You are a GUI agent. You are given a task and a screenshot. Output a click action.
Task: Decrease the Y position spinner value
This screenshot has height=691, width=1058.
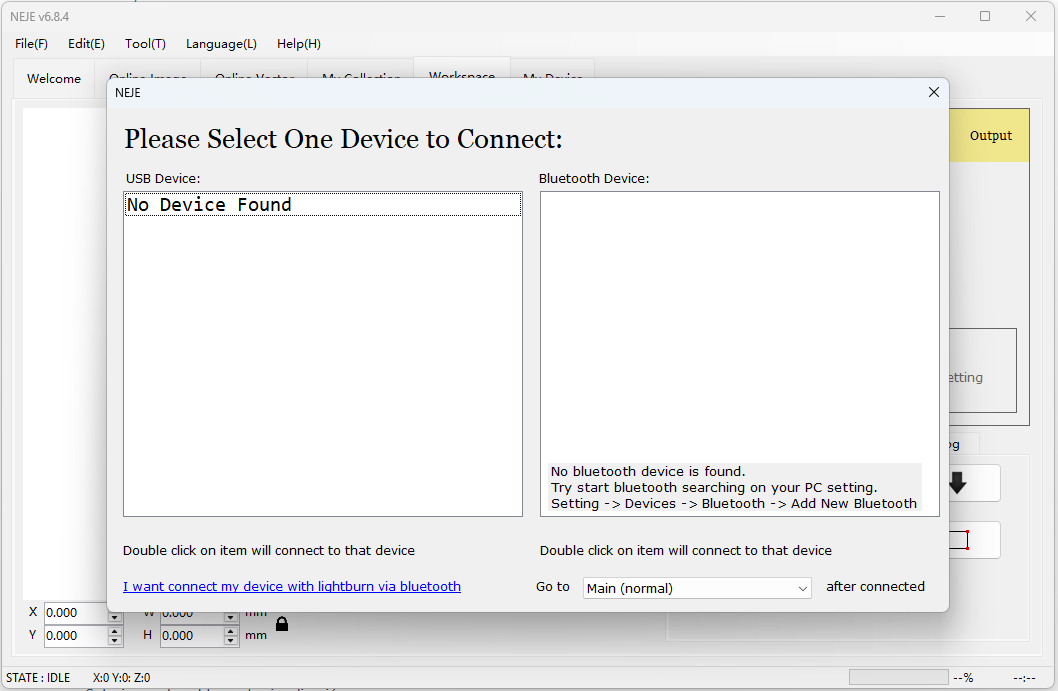pos(115,640)
